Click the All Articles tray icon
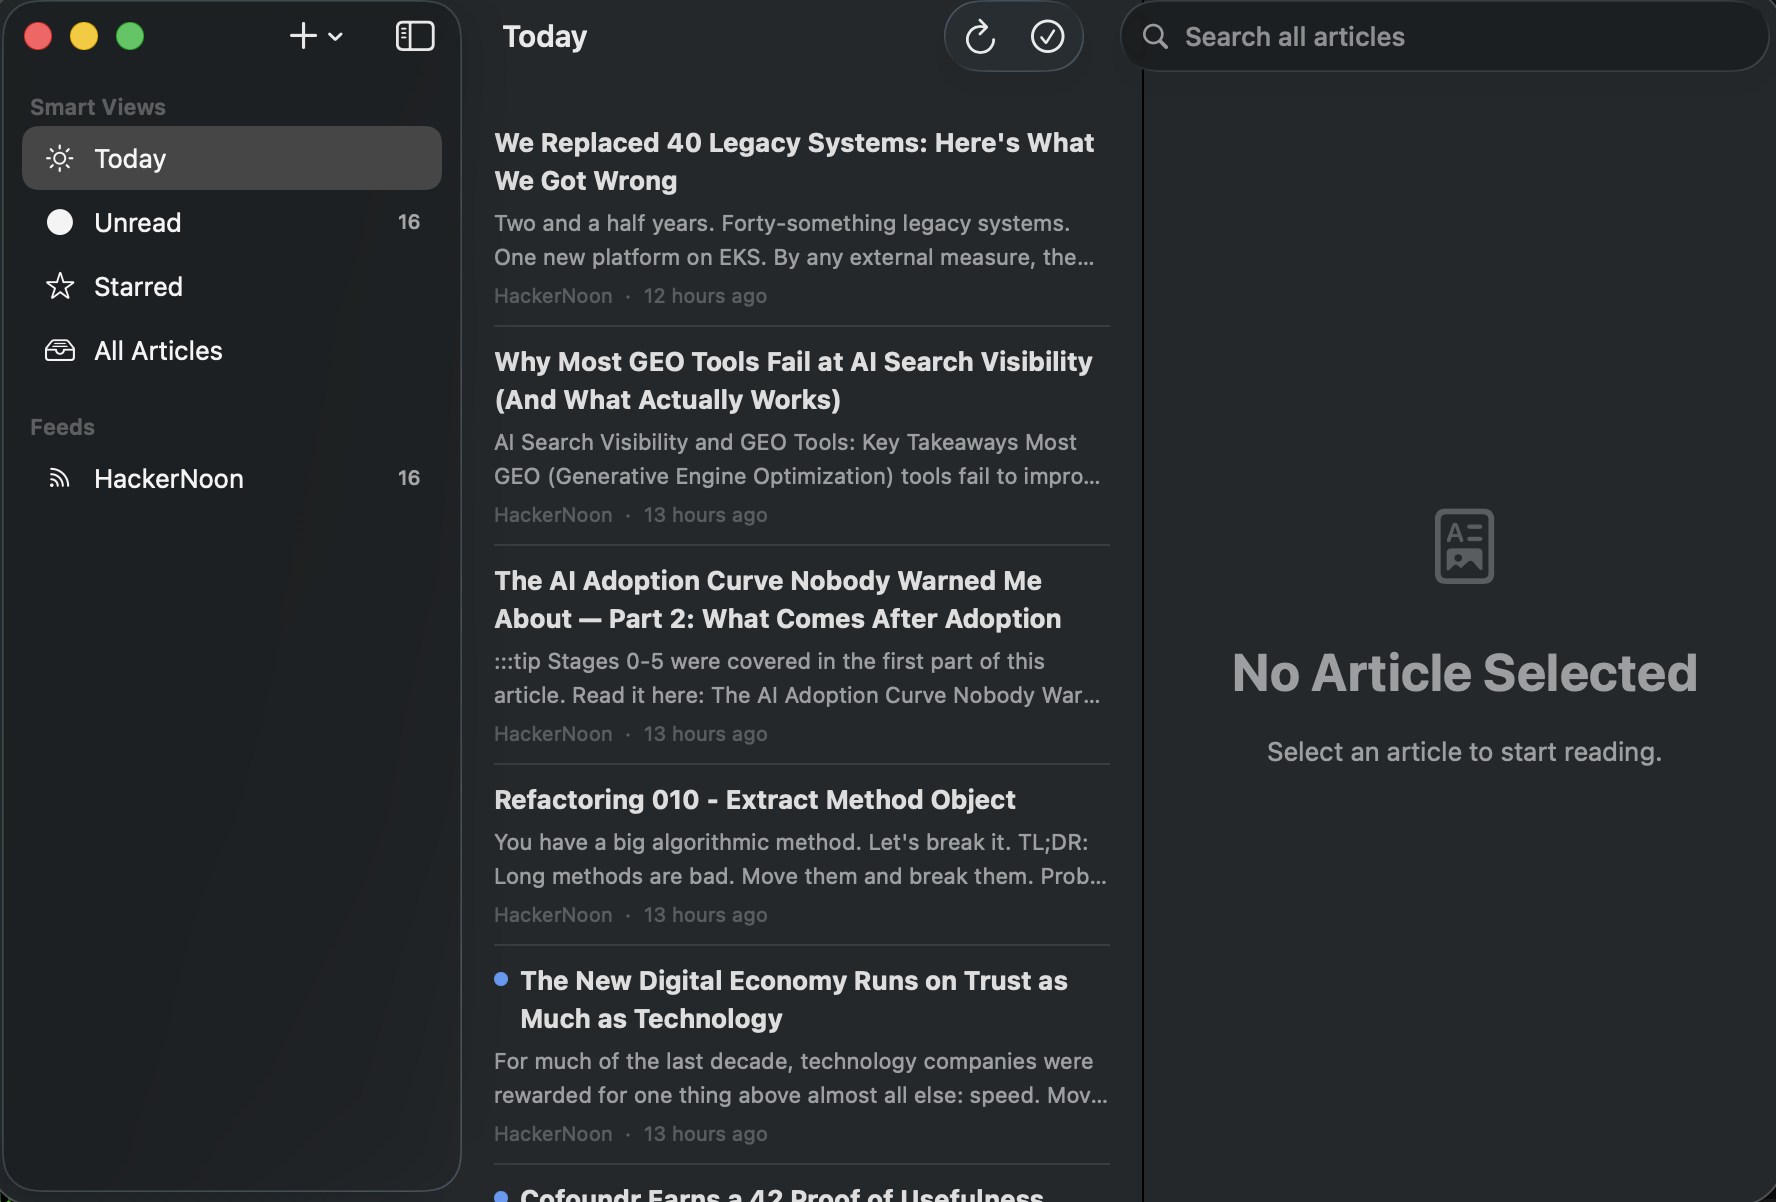Viewport: 1776px width, 1202px height. 60,350
